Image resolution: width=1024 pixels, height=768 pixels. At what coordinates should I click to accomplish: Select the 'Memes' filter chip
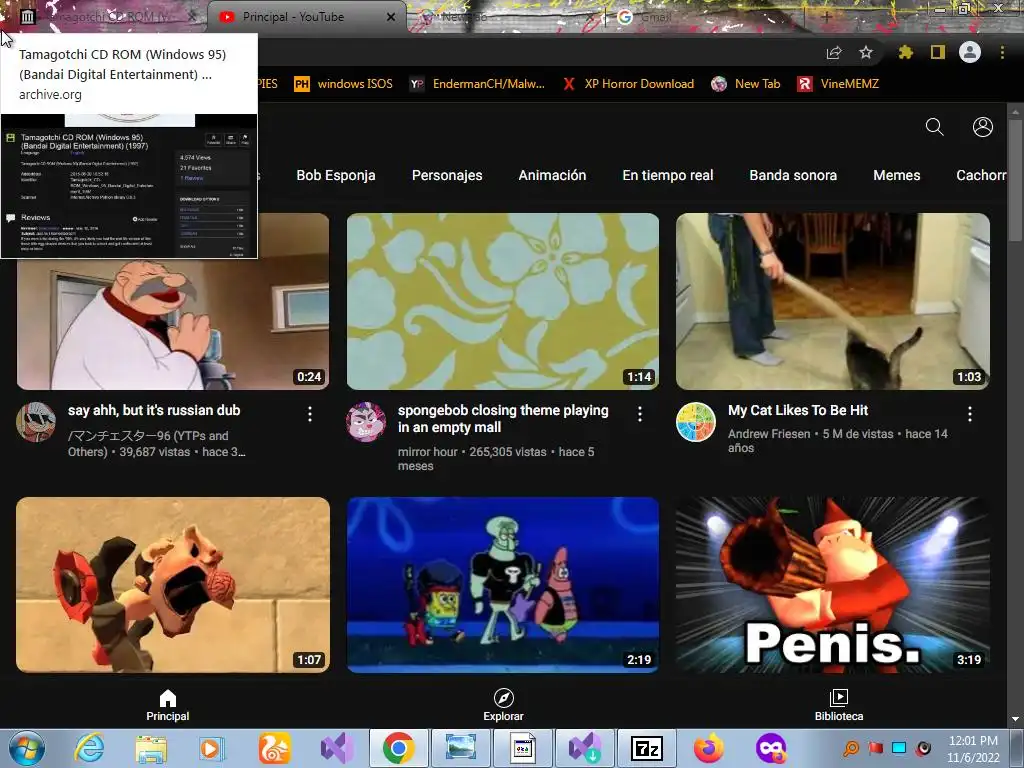pos(897,175)
